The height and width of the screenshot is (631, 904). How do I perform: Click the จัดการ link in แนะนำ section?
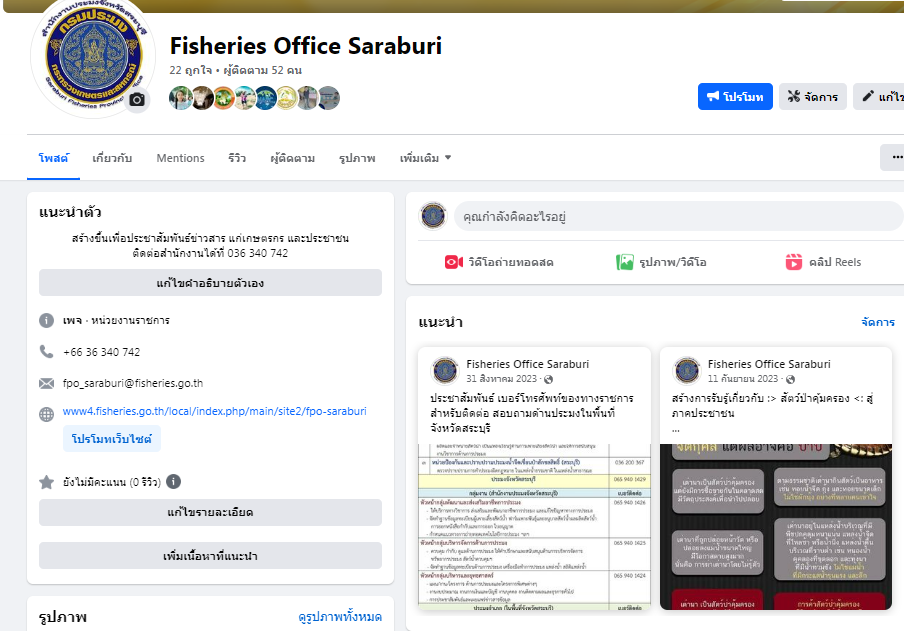pos(878,322)
